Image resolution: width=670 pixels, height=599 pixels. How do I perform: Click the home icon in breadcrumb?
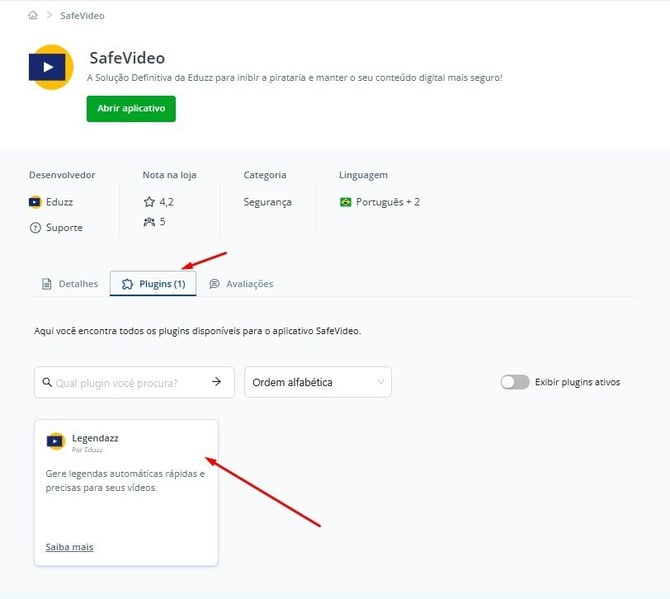coord(33,16)
